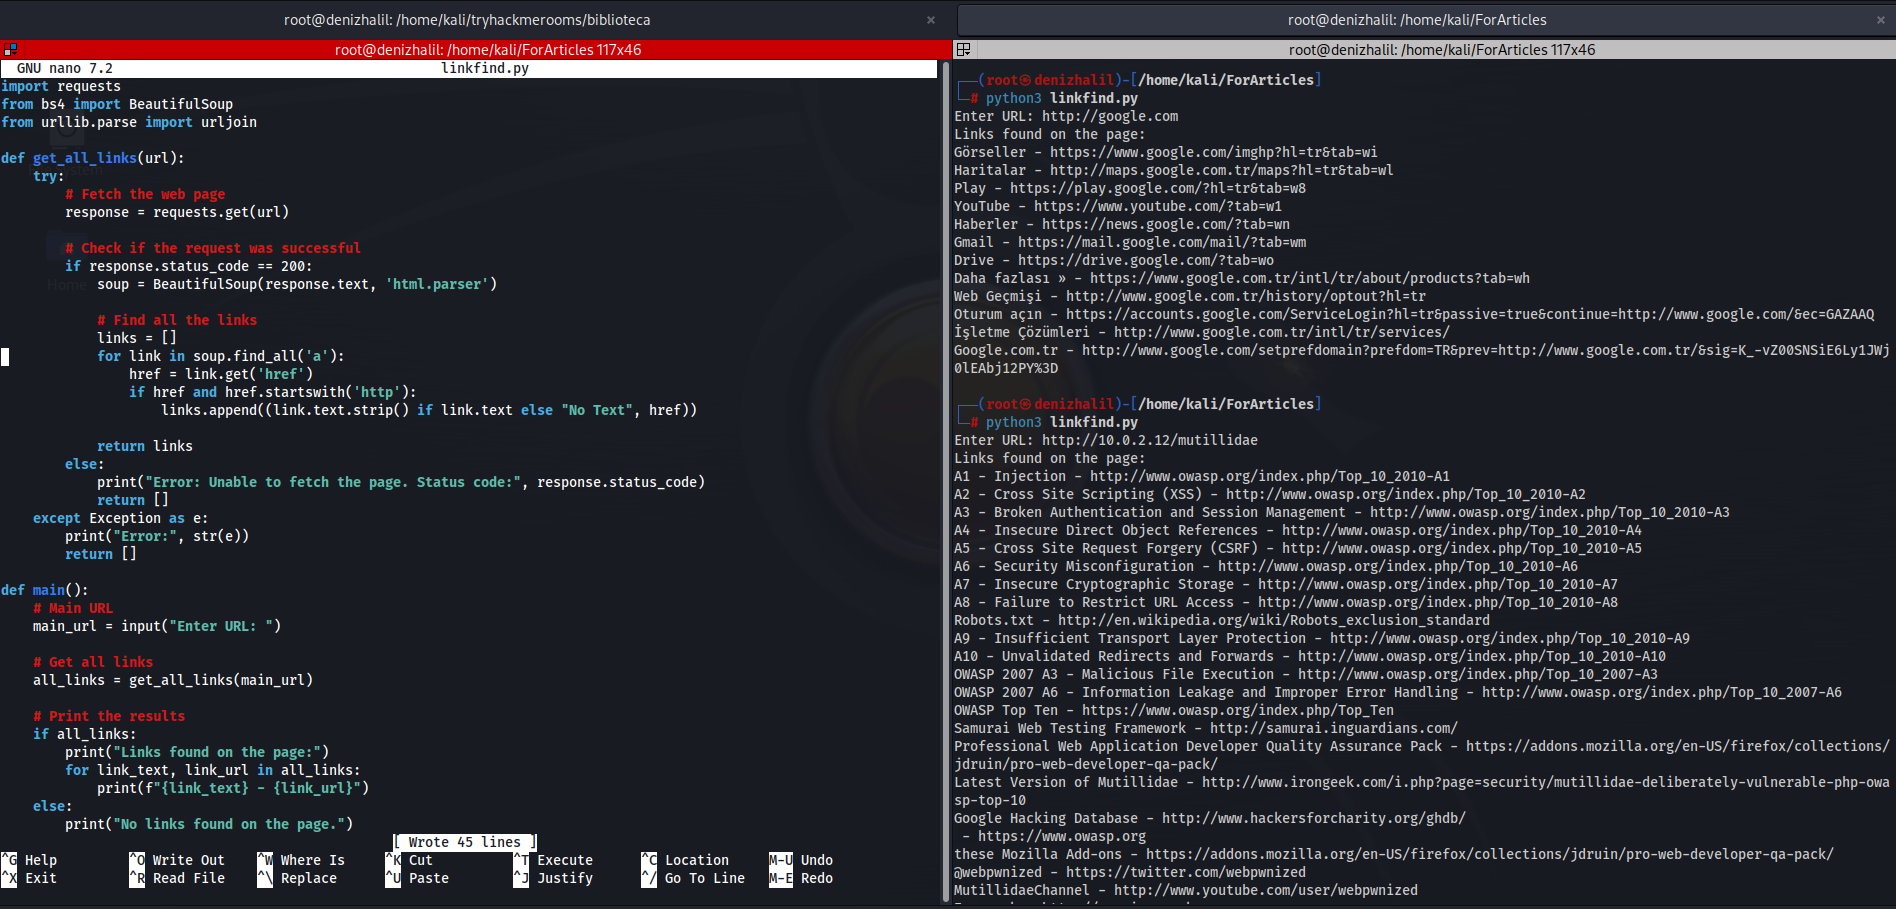The width and height of the screenshot is (1896, 909).
Task: Switch to the tryhackmerooms/biblioteca tab
Action: point(466,20)
